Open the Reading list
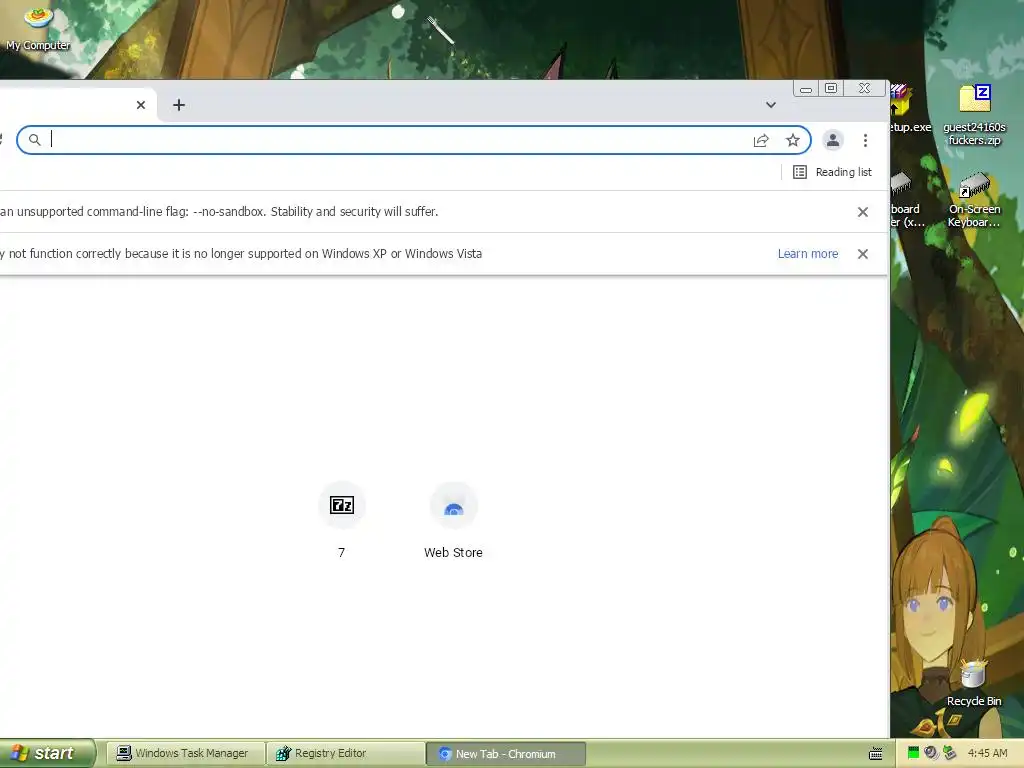Image resolution: width=1024 pixels, height=768 pixels. tap(833, 172)
